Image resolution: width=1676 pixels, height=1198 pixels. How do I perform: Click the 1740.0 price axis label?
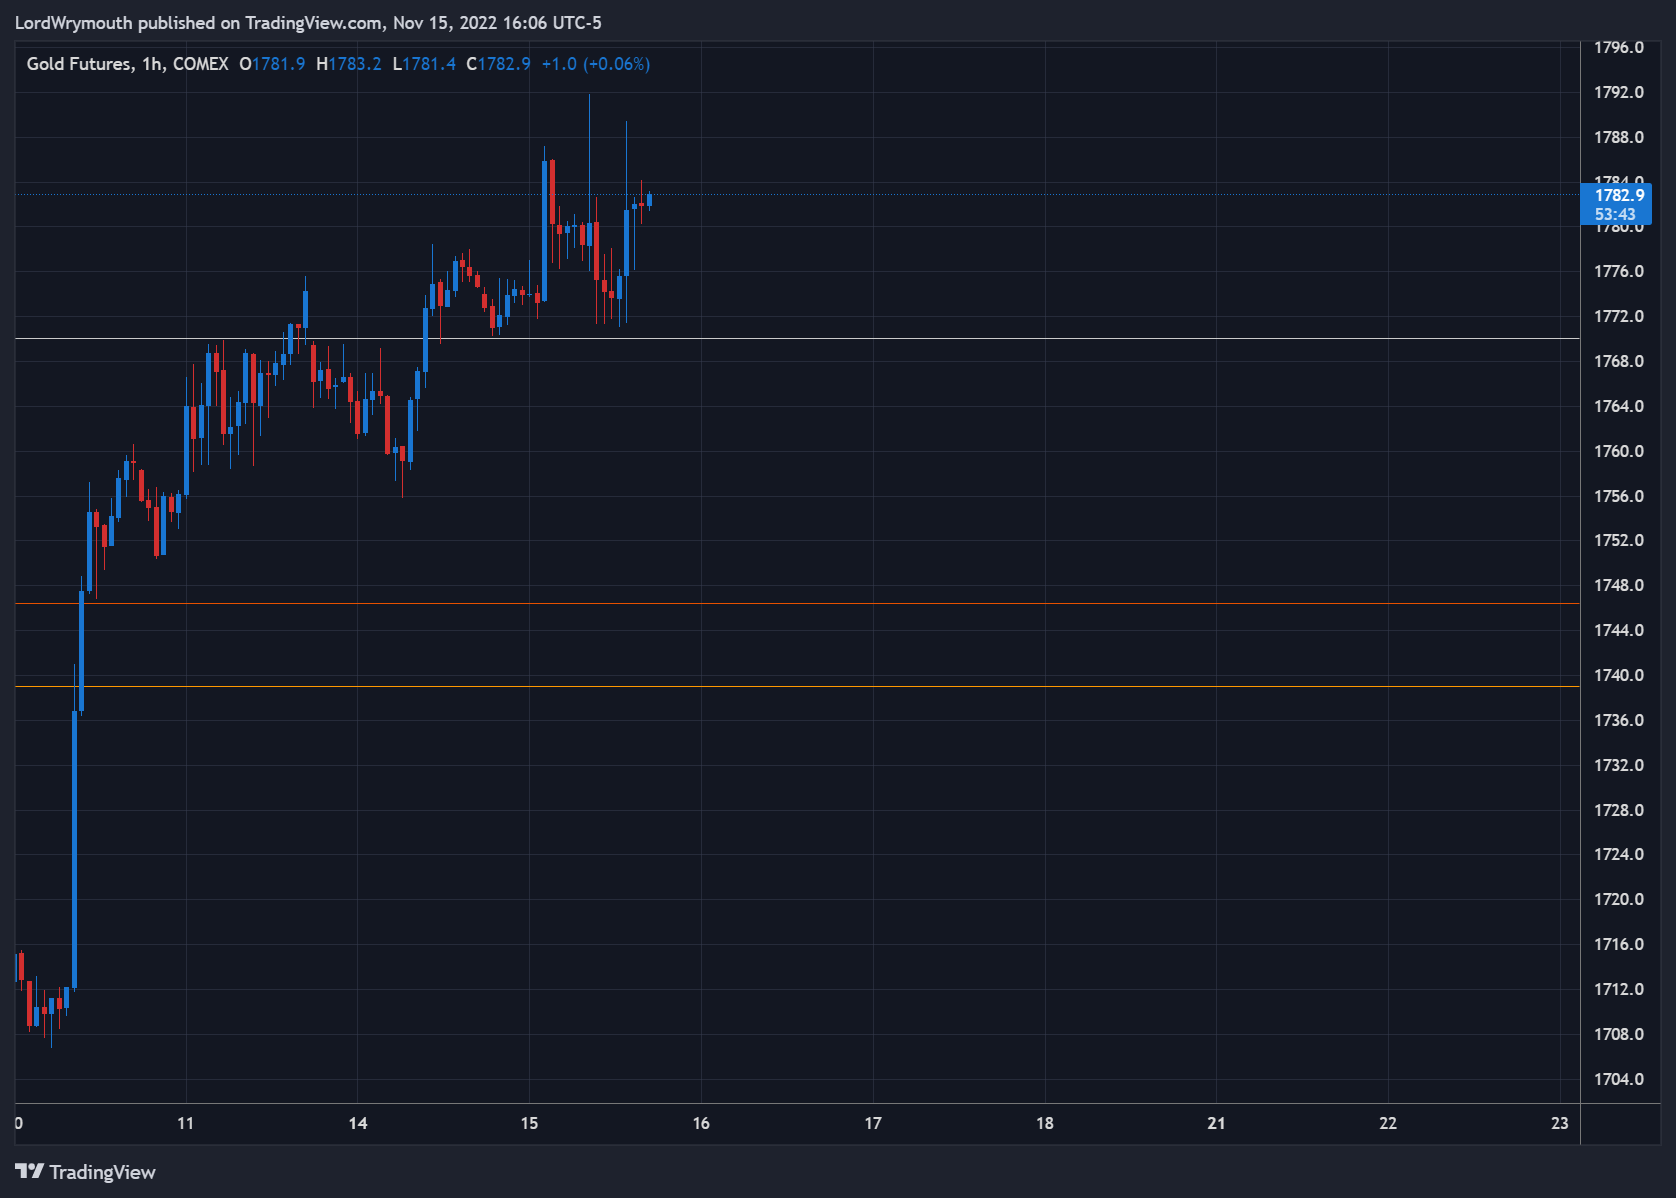pos(1618,675)
